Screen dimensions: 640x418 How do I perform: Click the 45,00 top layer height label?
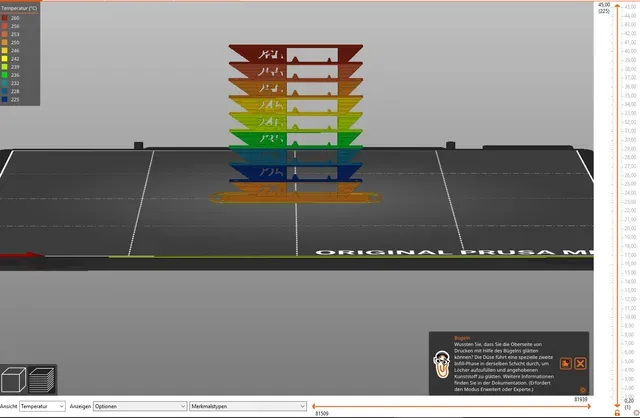(x=604, y=5)
